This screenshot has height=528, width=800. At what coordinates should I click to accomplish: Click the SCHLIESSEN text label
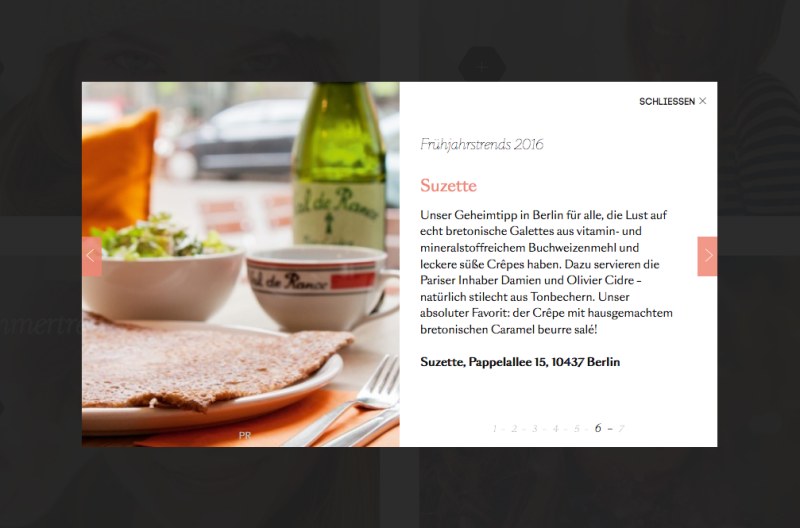[667, 102]
